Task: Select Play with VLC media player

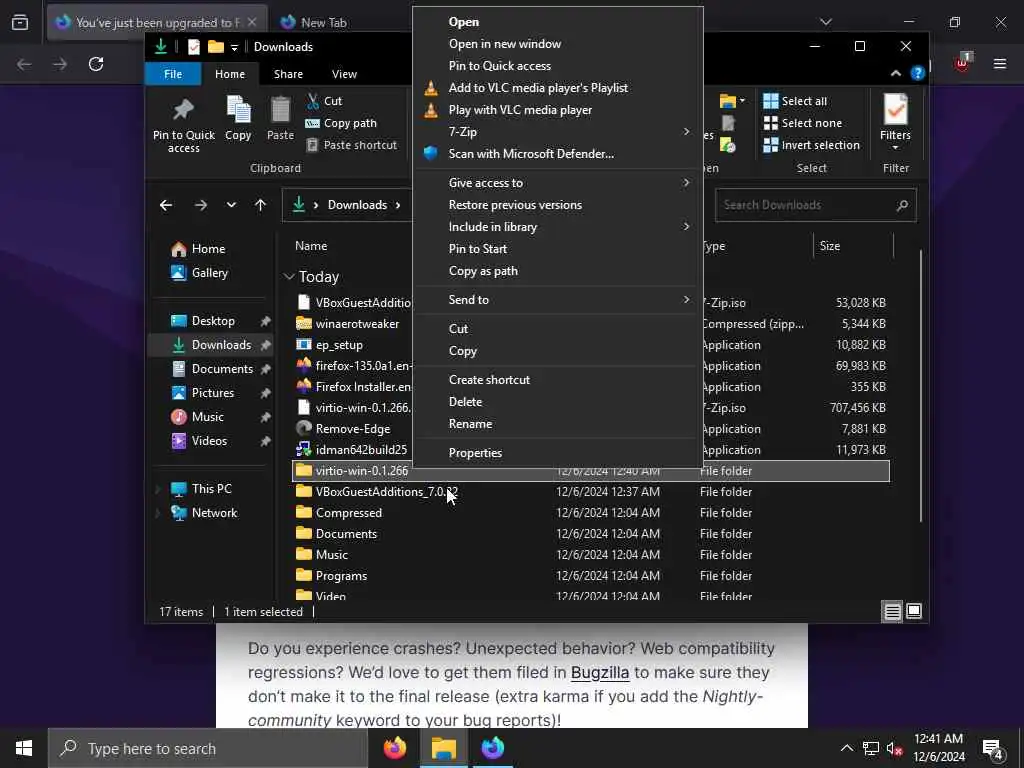Action: [x=558, y=110]
